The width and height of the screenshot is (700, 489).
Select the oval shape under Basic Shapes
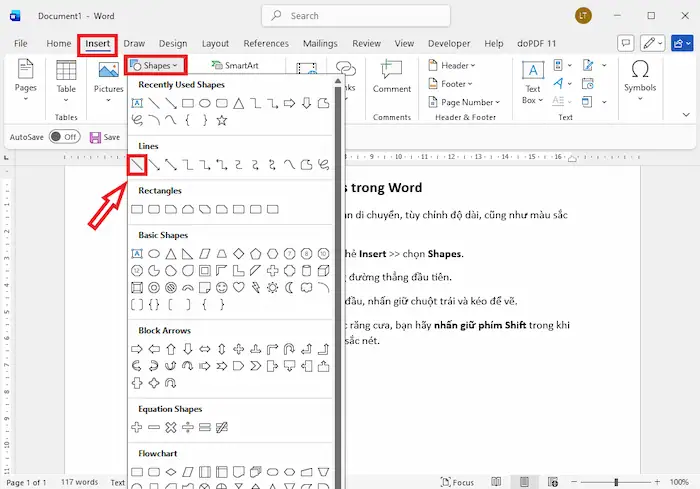[x=154, y=254]
